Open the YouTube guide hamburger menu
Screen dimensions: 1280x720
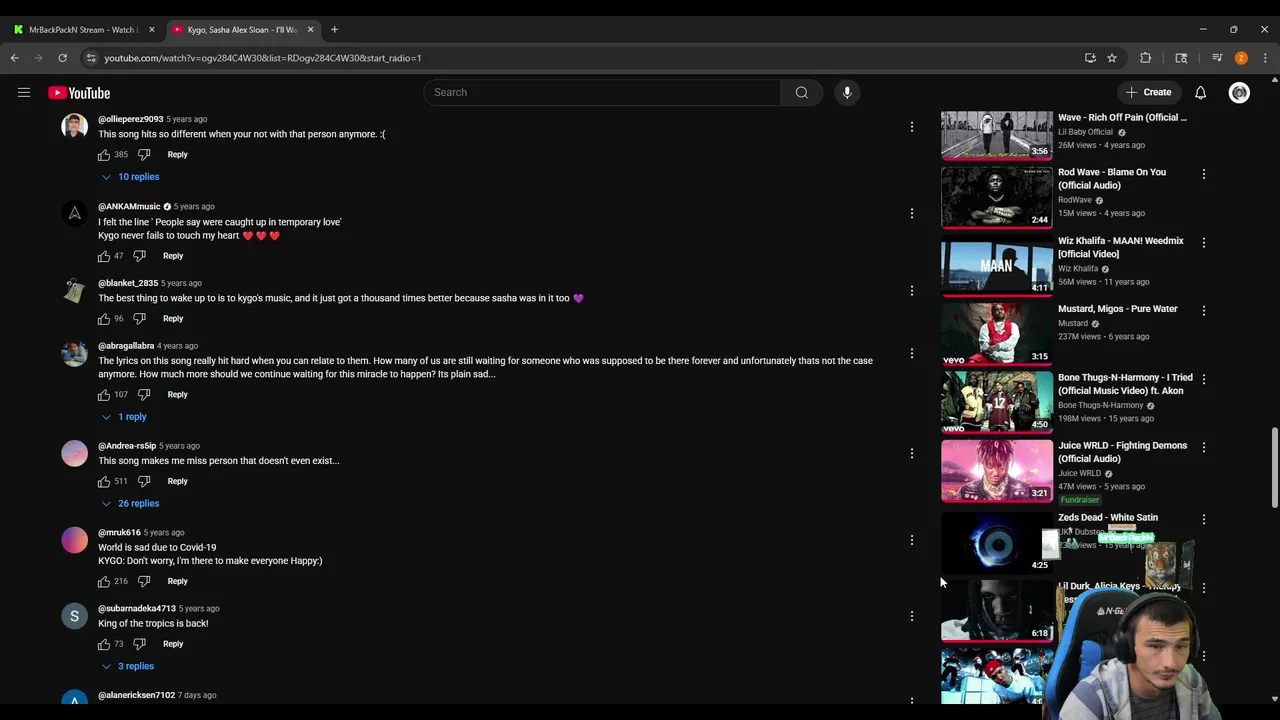click(x=24, y=93)
